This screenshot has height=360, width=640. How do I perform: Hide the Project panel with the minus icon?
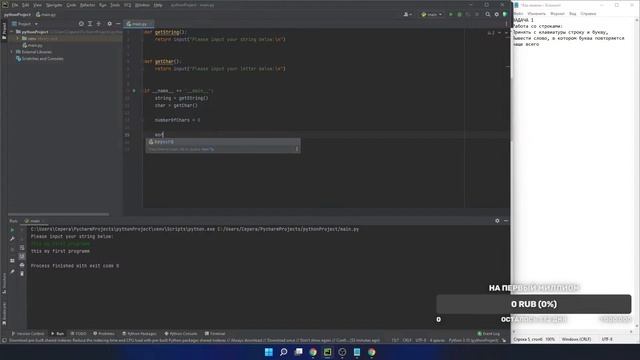tap(118, 24)
